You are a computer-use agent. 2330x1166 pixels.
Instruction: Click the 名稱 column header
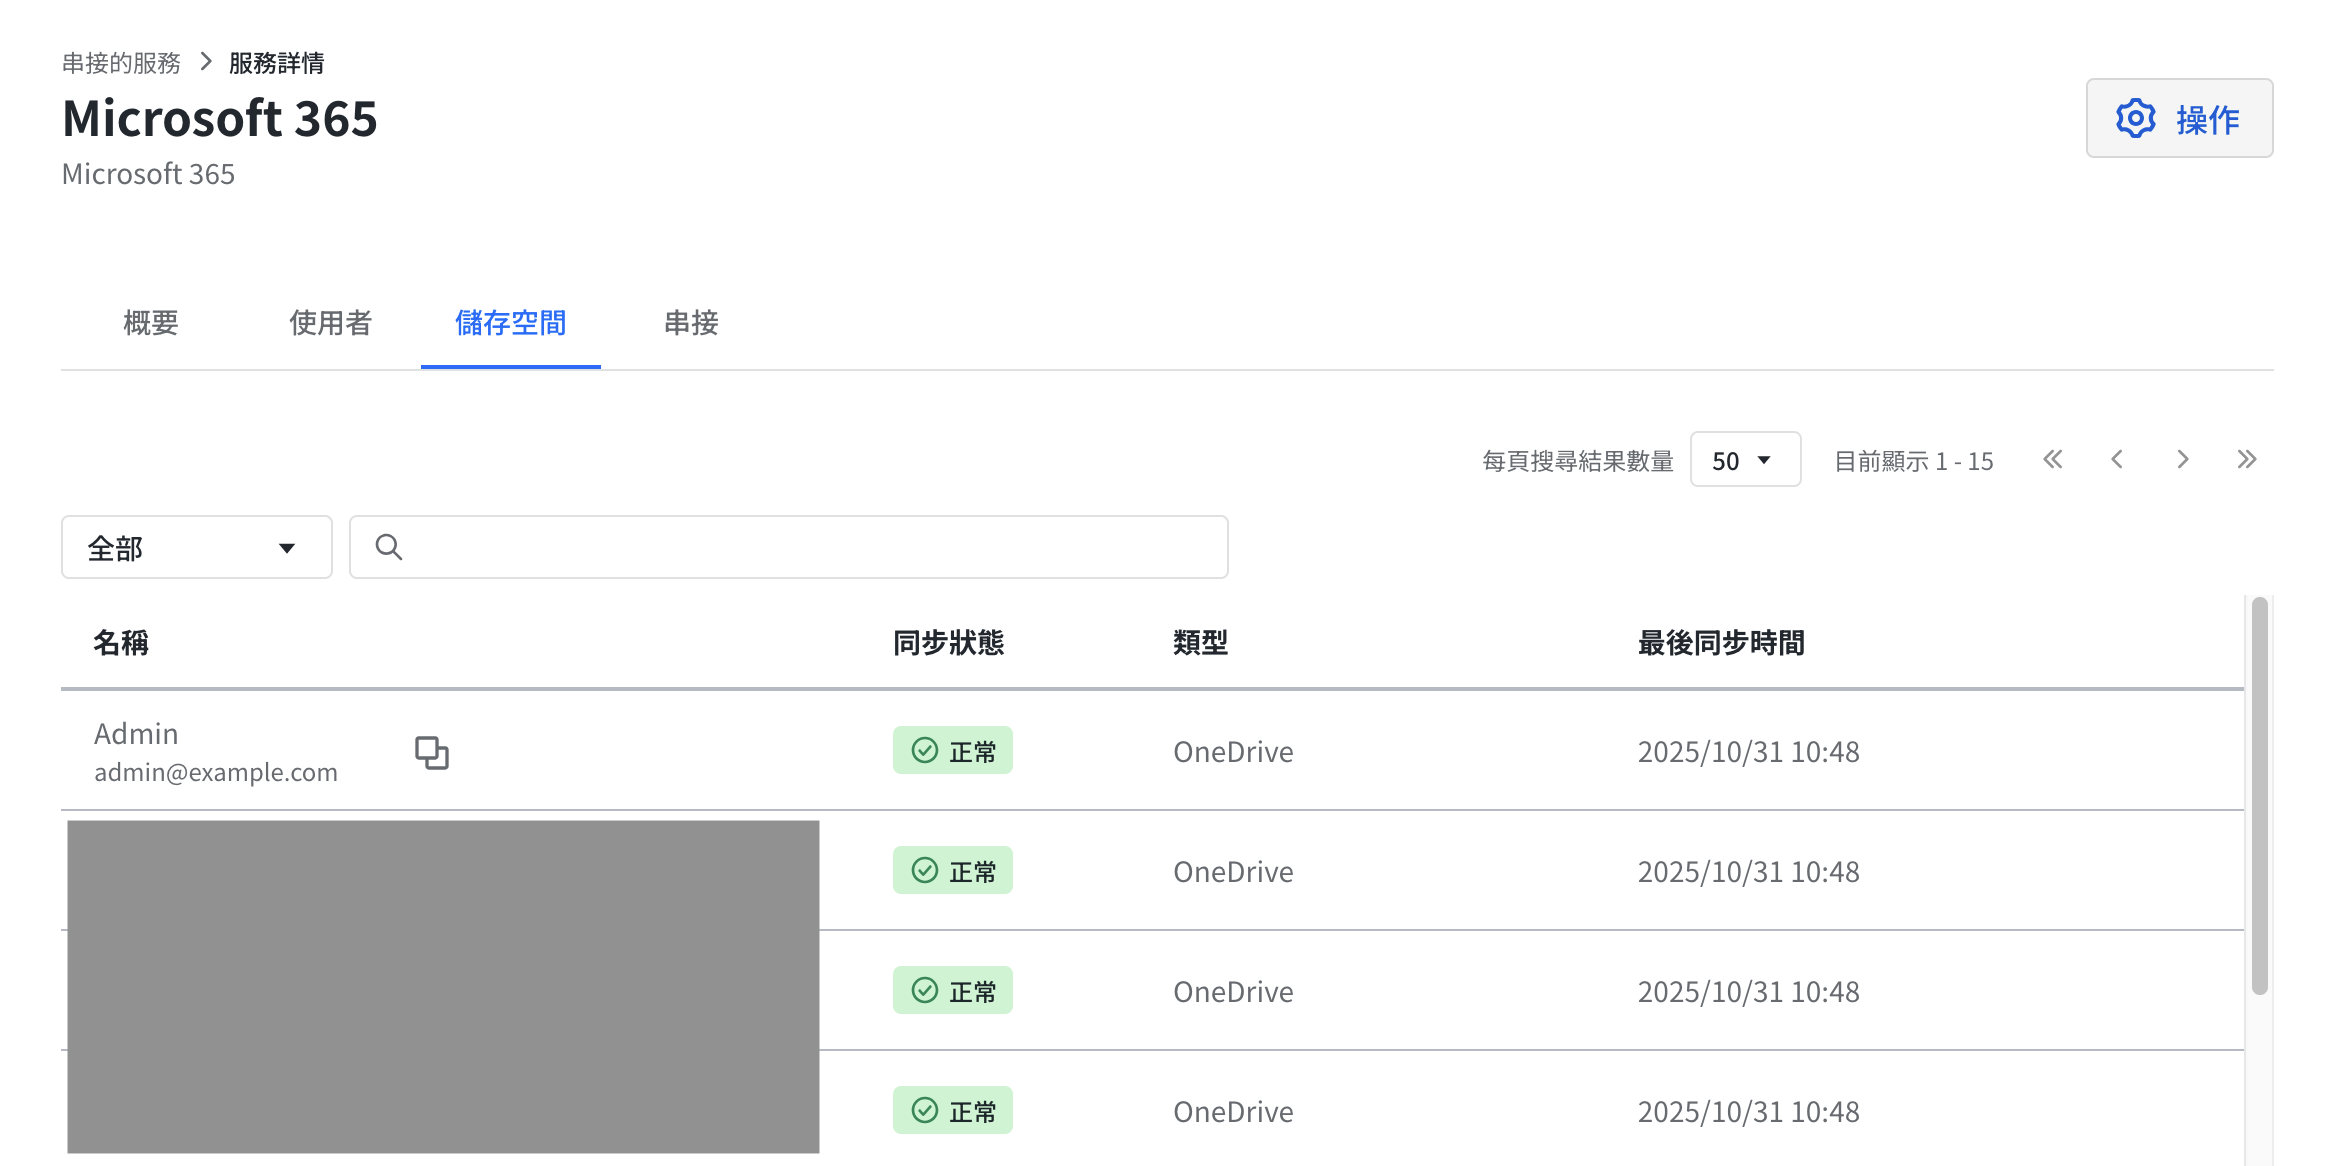pos(121,642)
